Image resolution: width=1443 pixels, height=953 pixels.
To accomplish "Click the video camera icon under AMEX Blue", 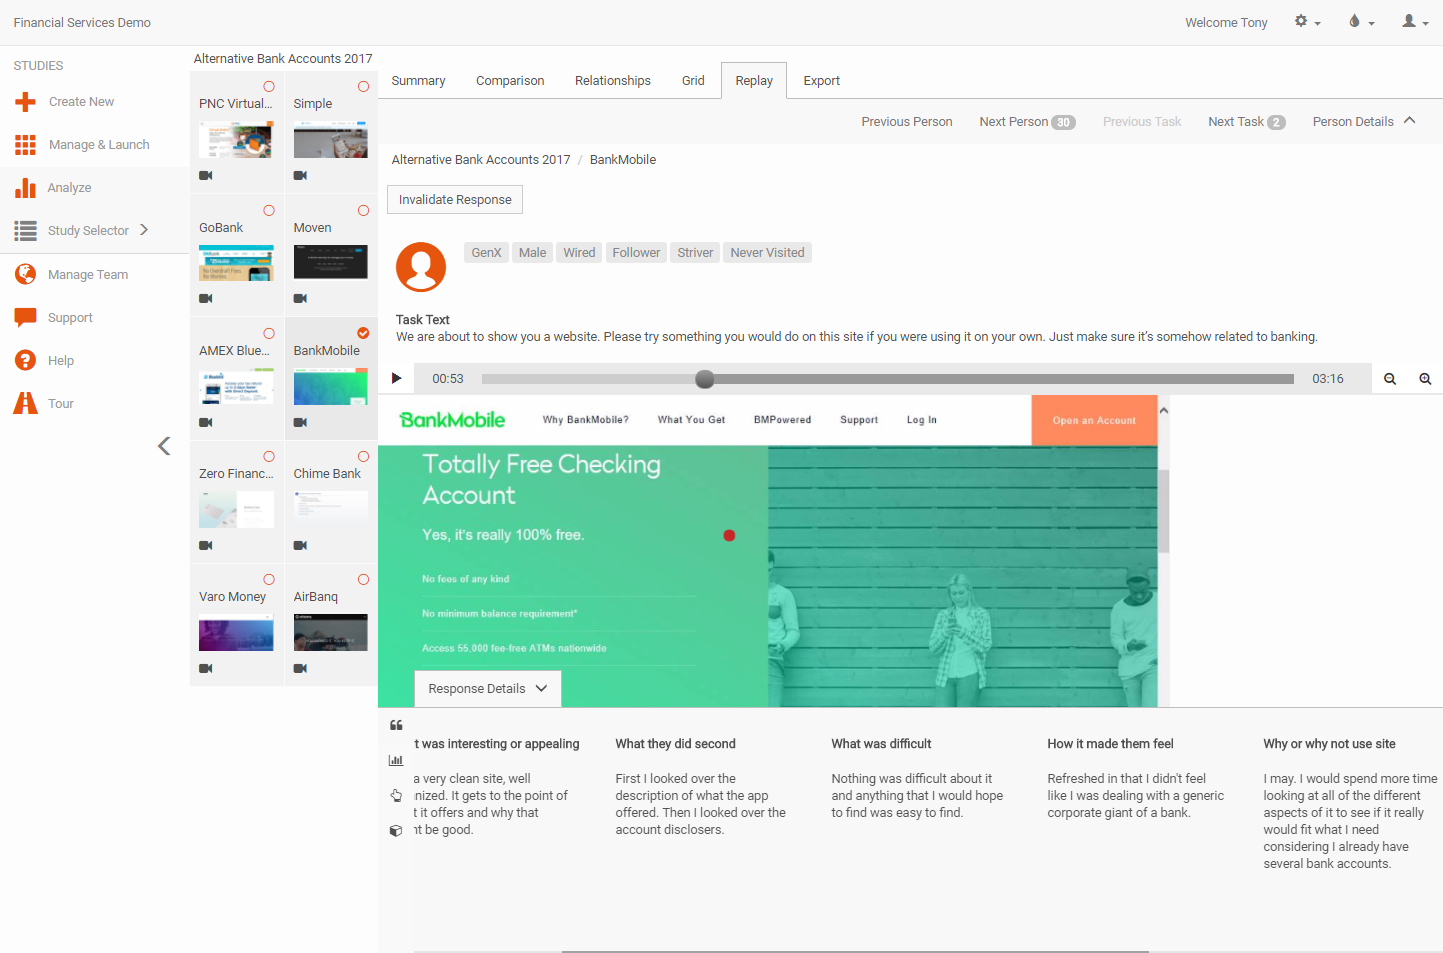I will click(206, 423).
